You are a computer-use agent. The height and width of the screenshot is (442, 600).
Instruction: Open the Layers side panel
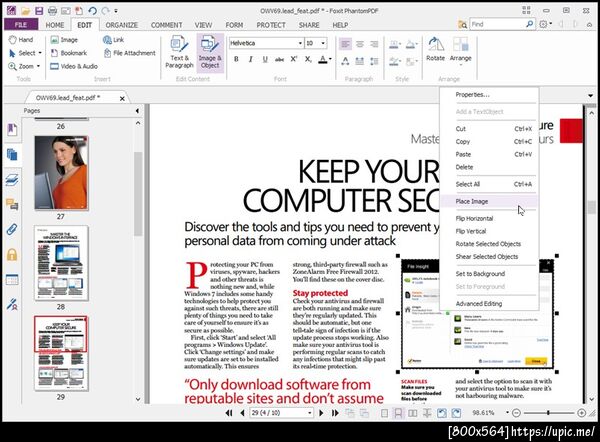12,180
